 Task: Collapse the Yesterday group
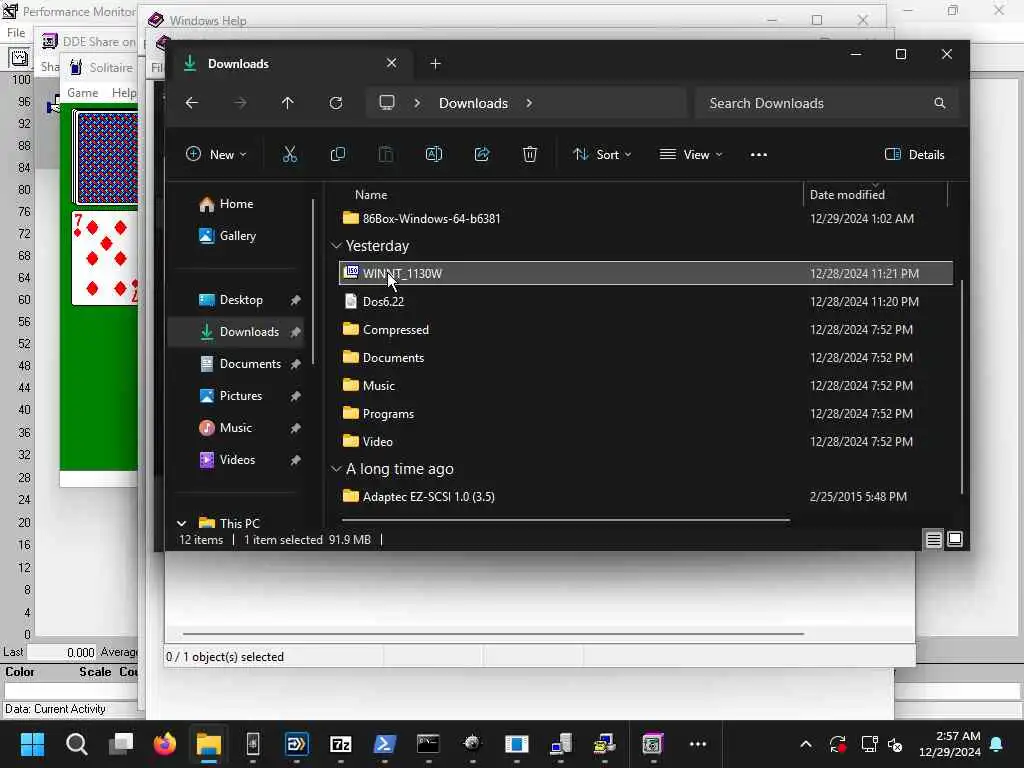336,246
